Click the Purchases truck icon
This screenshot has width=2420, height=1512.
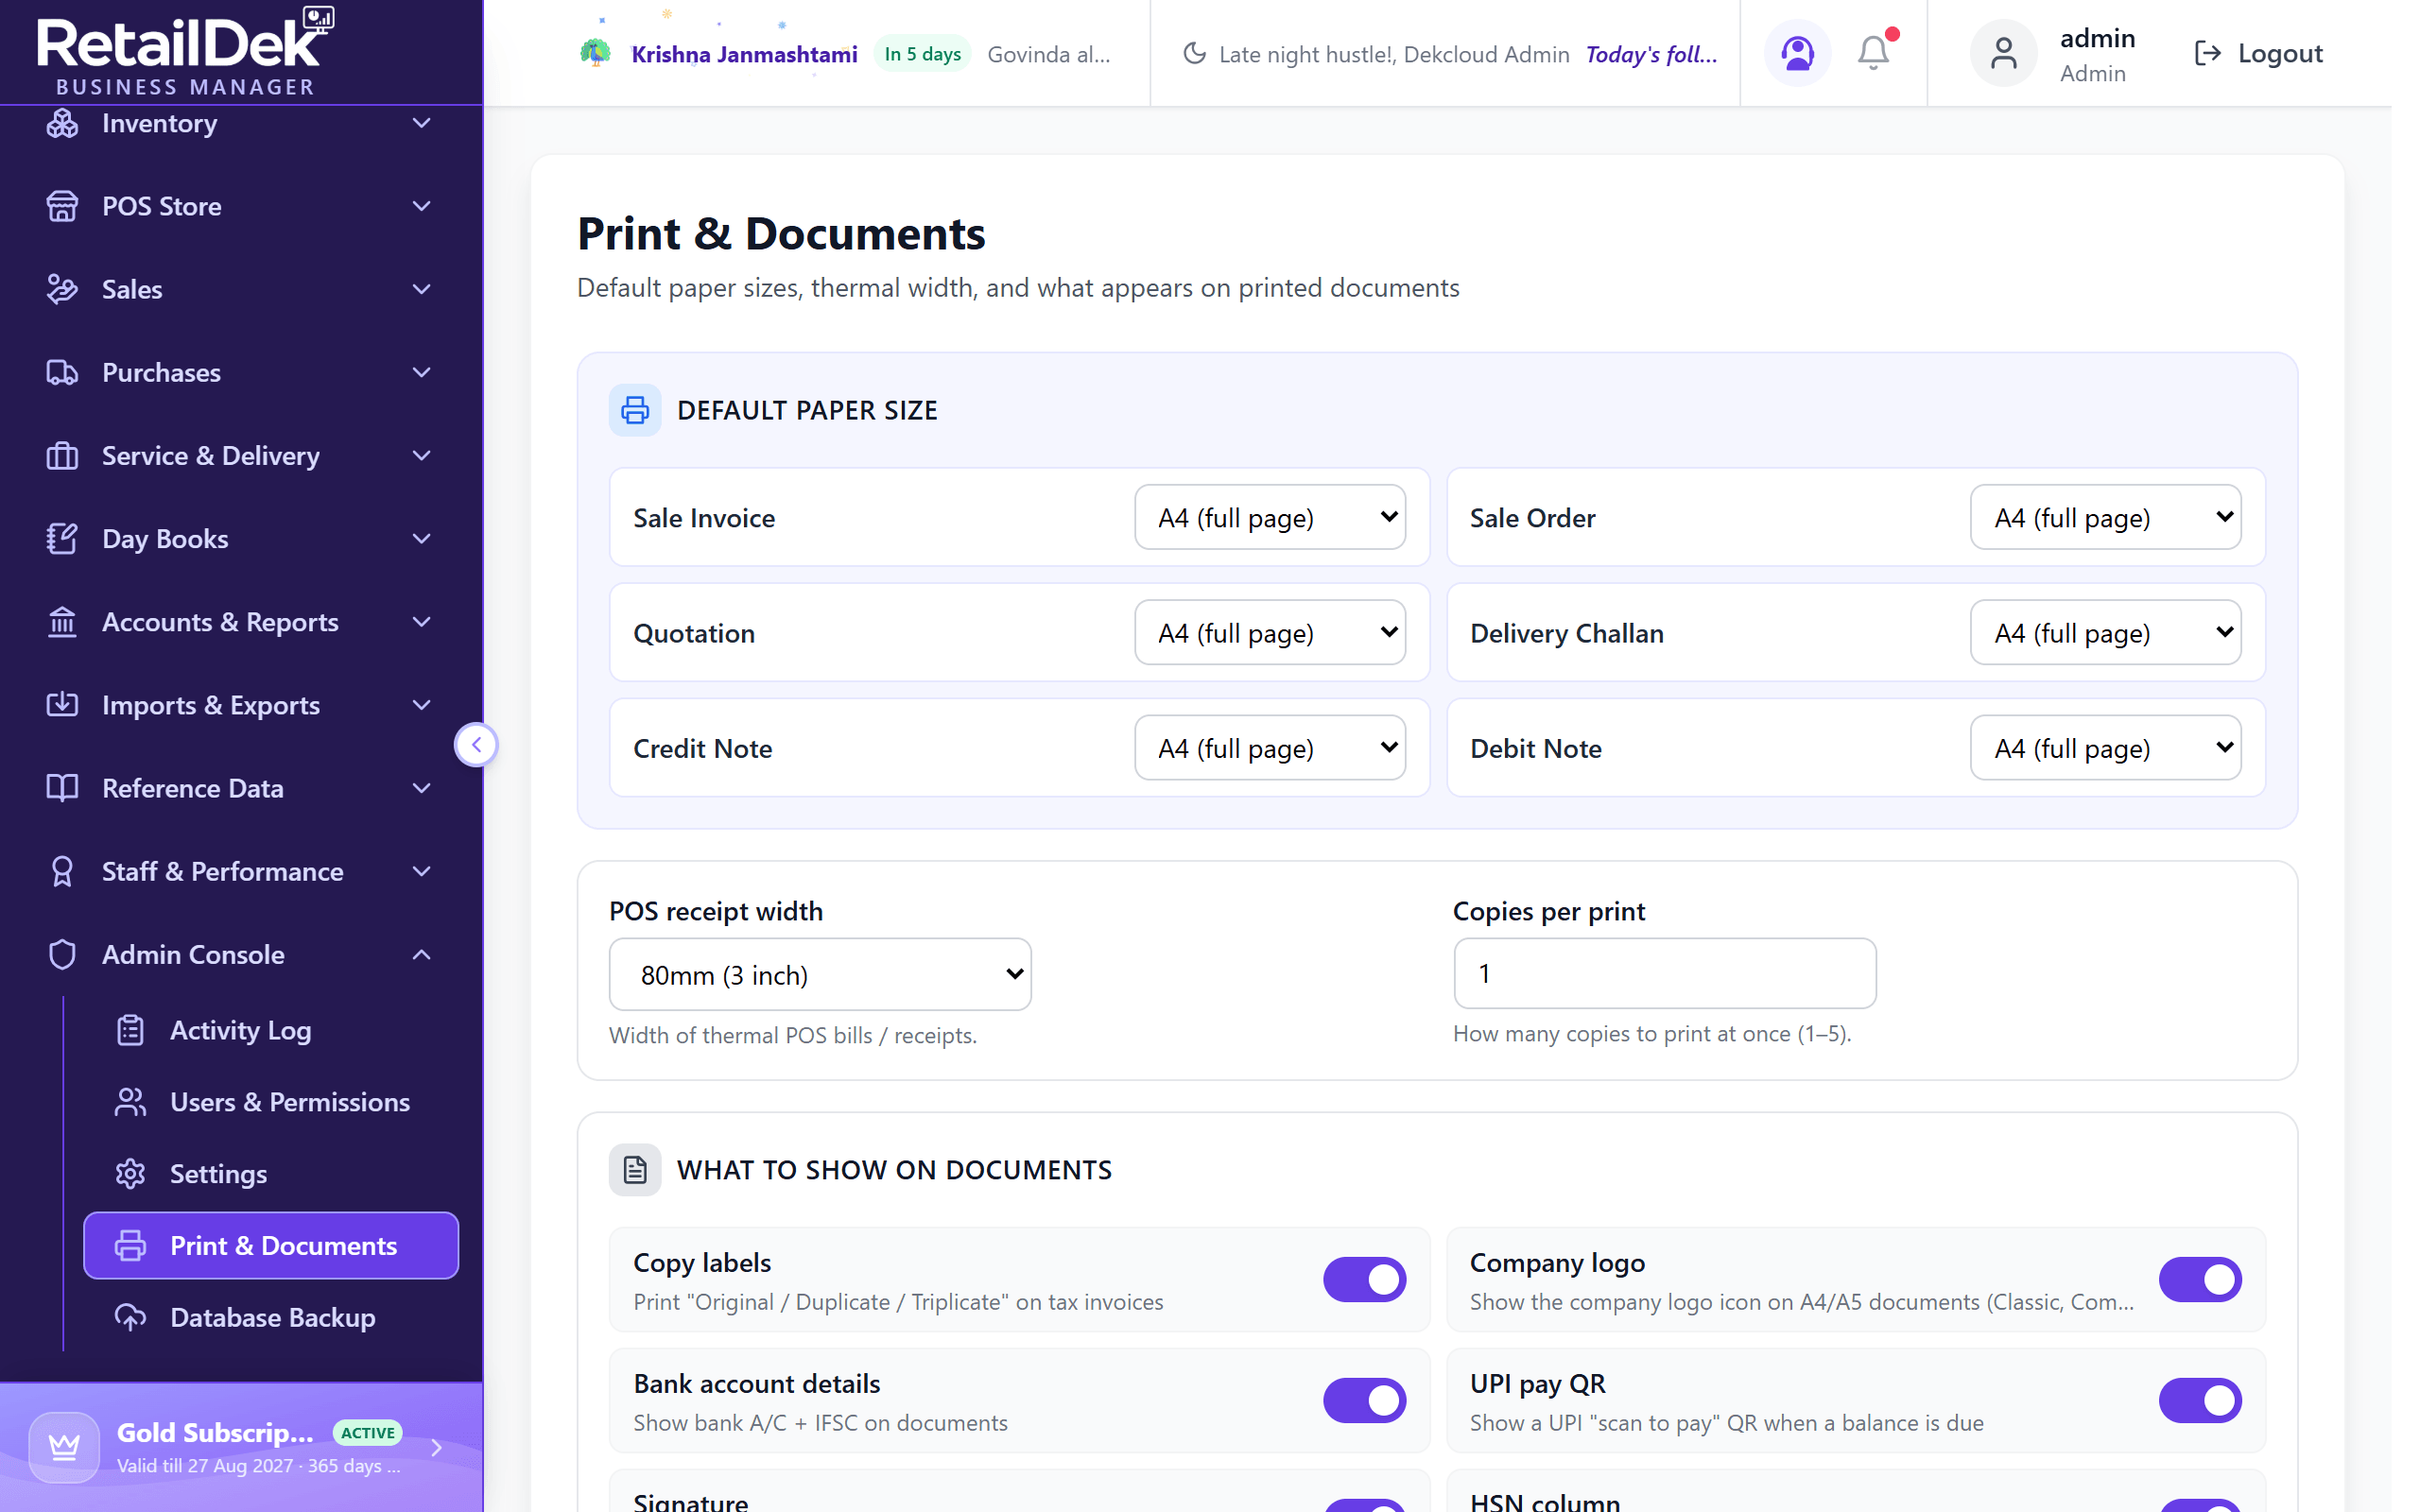62,372
